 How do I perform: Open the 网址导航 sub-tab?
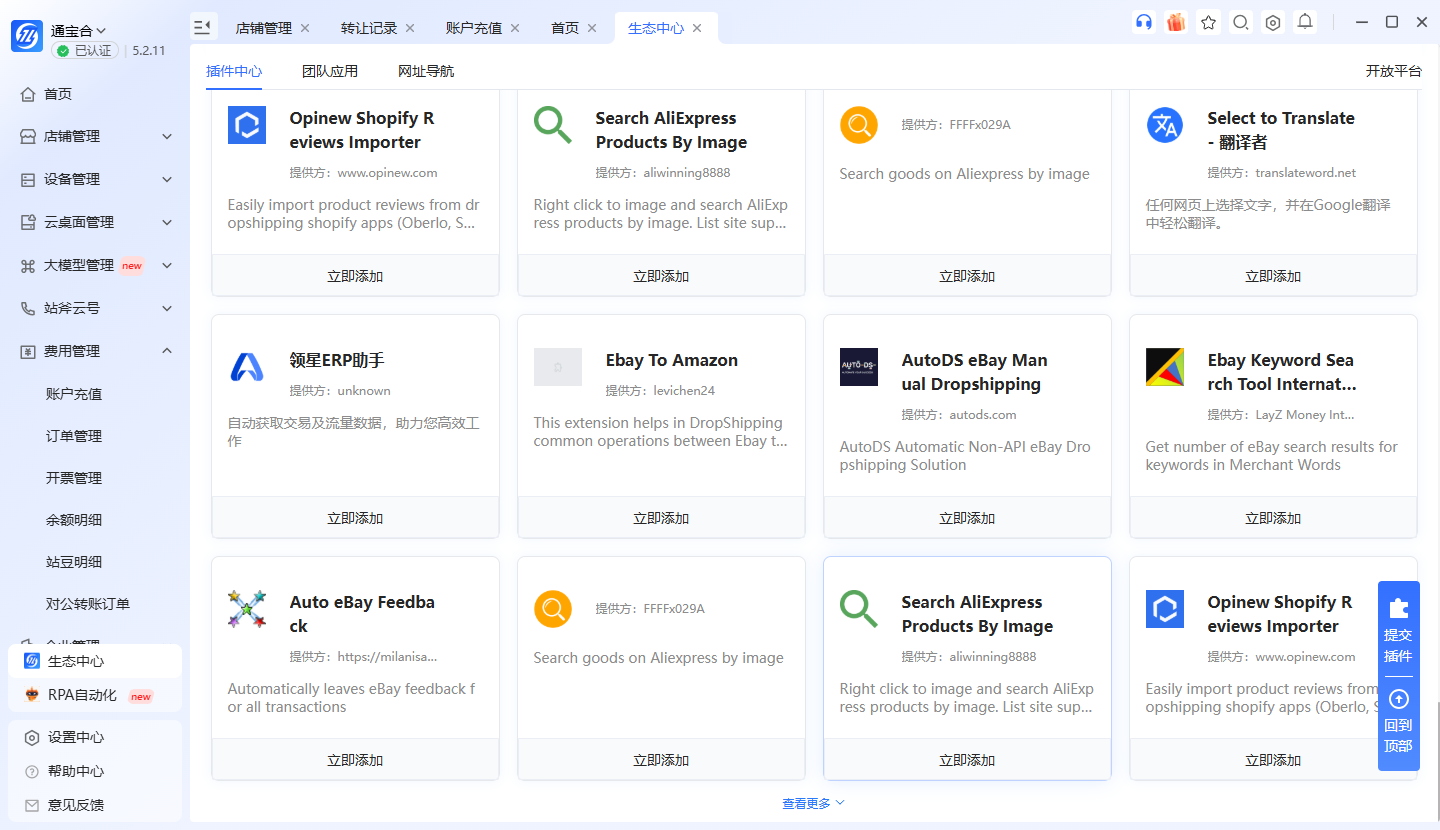(426, 71)
